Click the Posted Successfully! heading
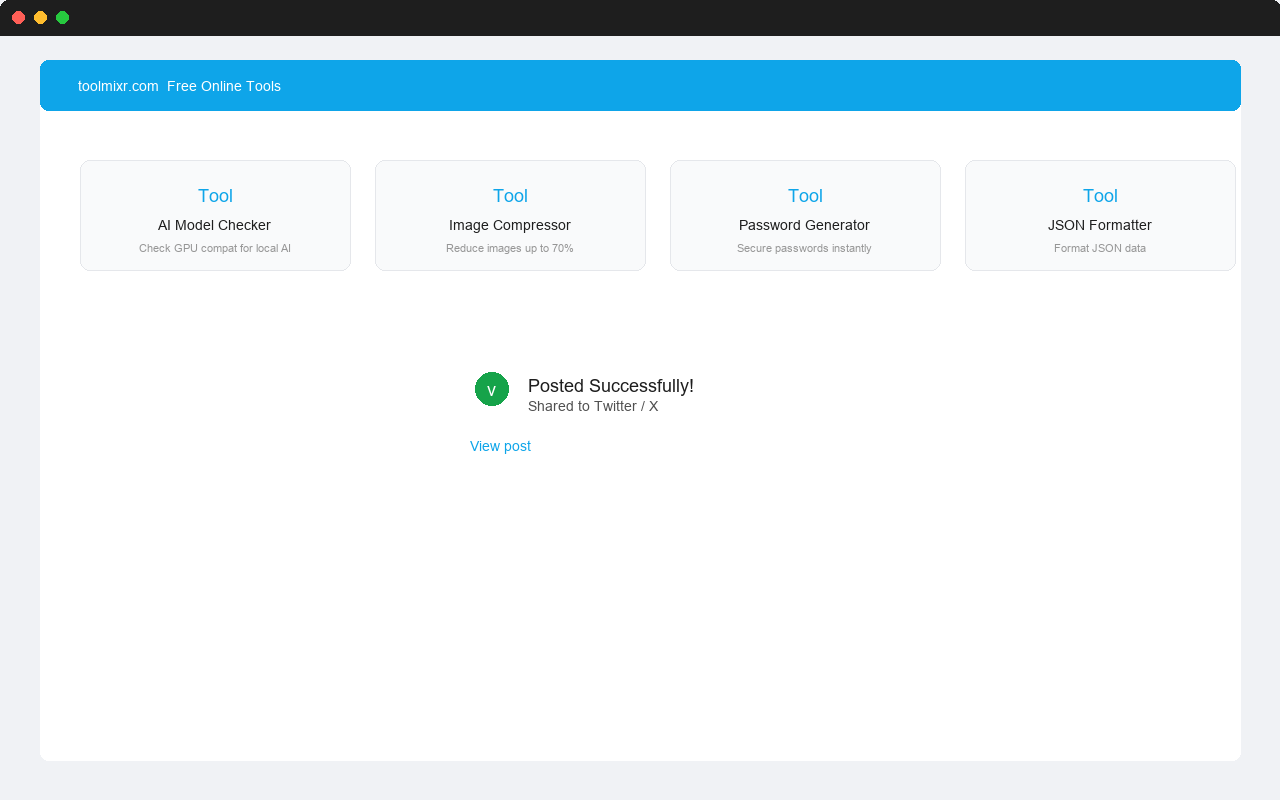1280x800 pixels. pos(611,386)
